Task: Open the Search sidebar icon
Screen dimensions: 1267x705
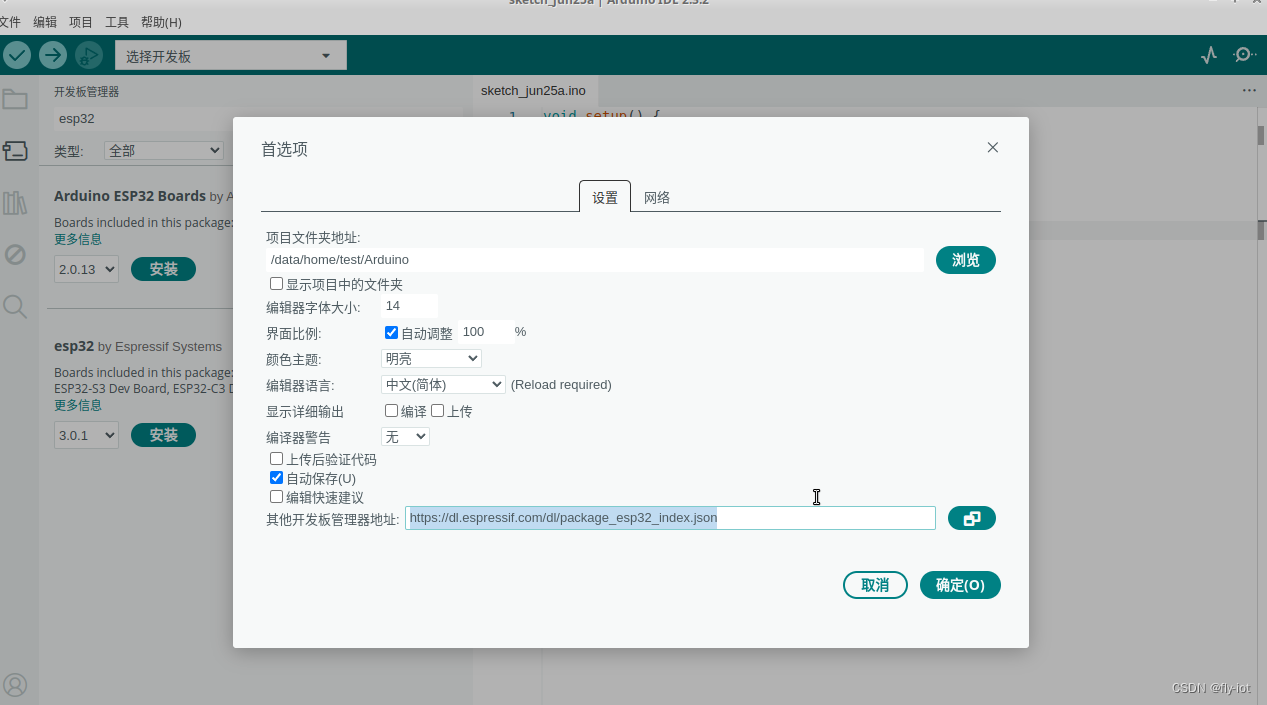Action: 15,306
